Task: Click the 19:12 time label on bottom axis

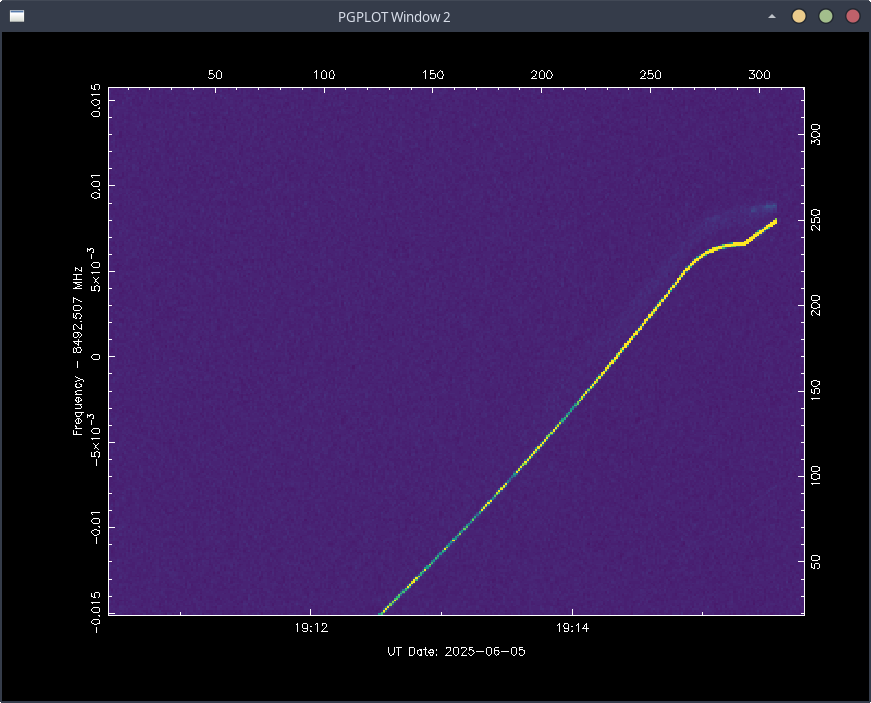Action: pos(311,629)
